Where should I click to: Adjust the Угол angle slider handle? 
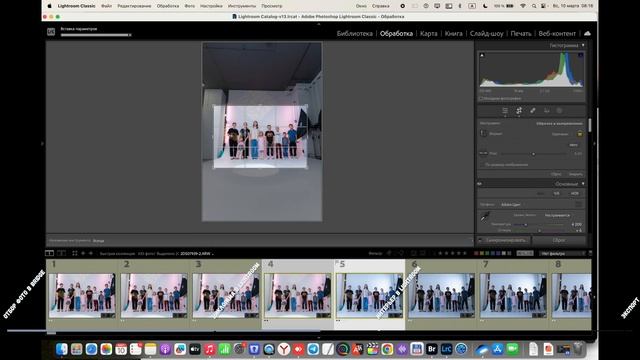(x=533, y=154)
